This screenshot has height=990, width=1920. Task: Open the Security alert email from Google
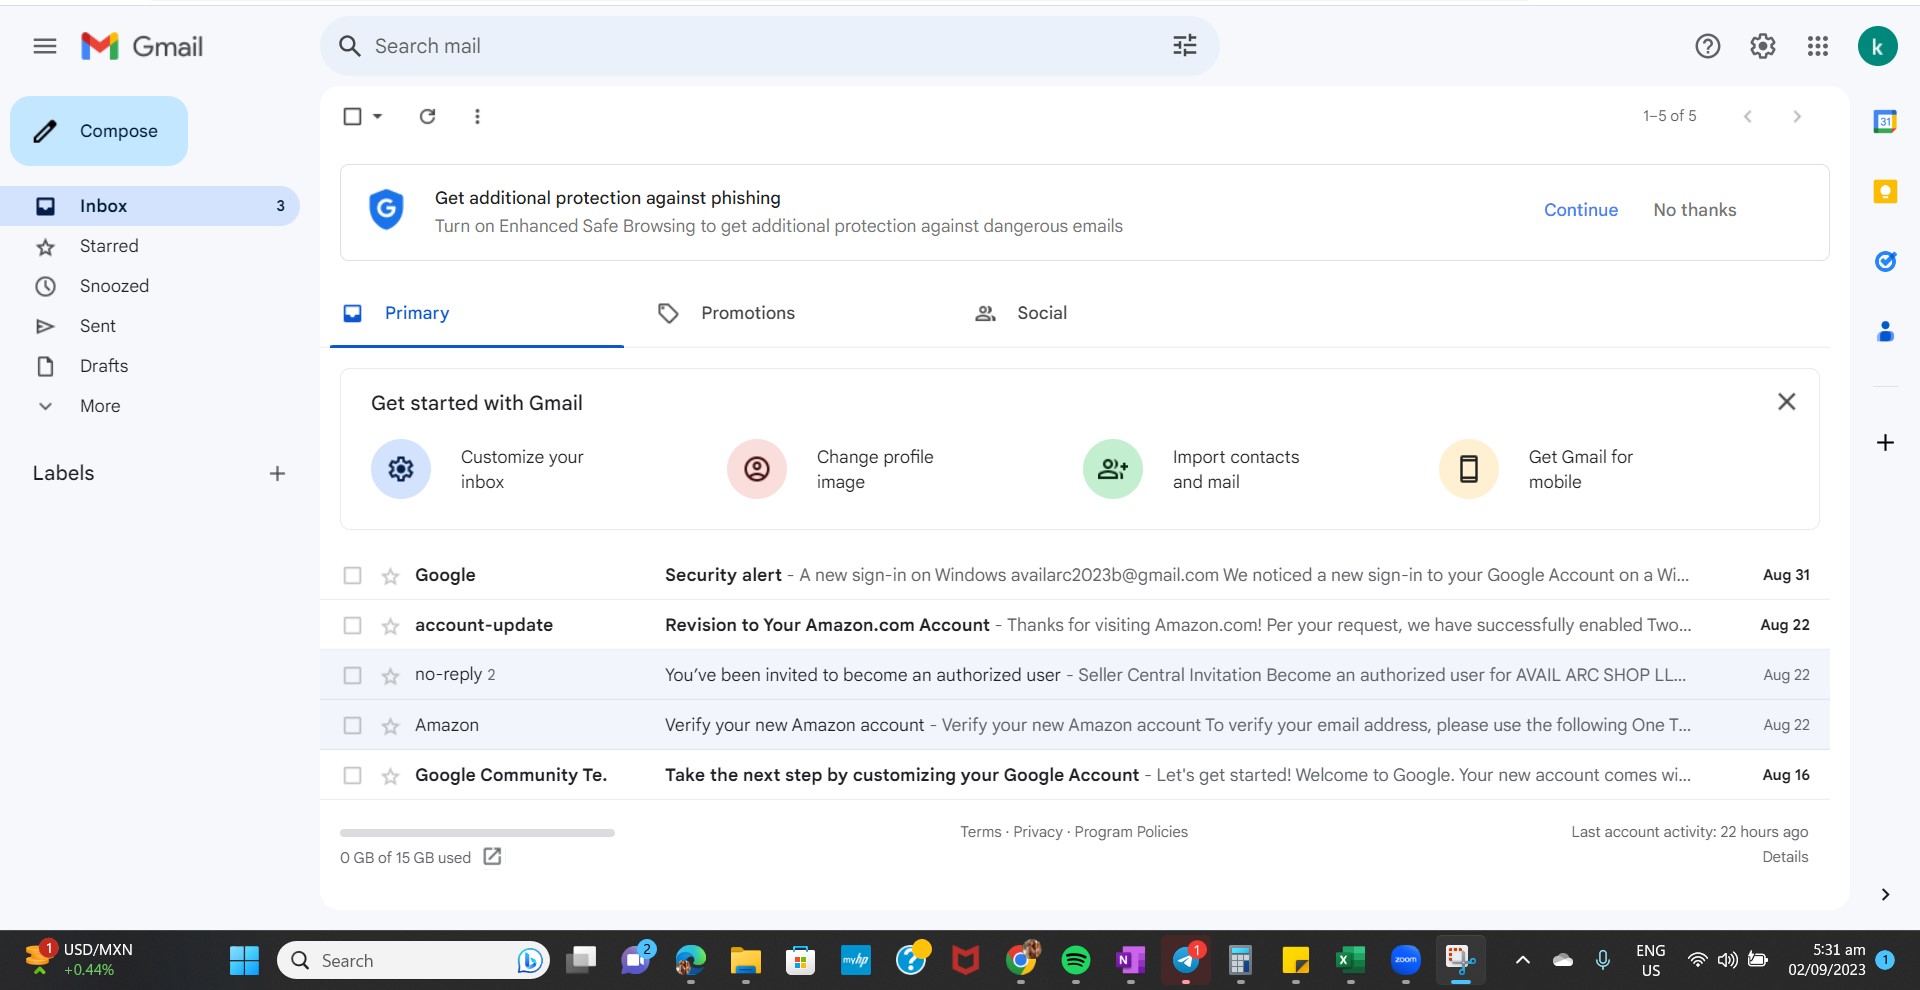pyautogui.click(x=1075, y=575)
